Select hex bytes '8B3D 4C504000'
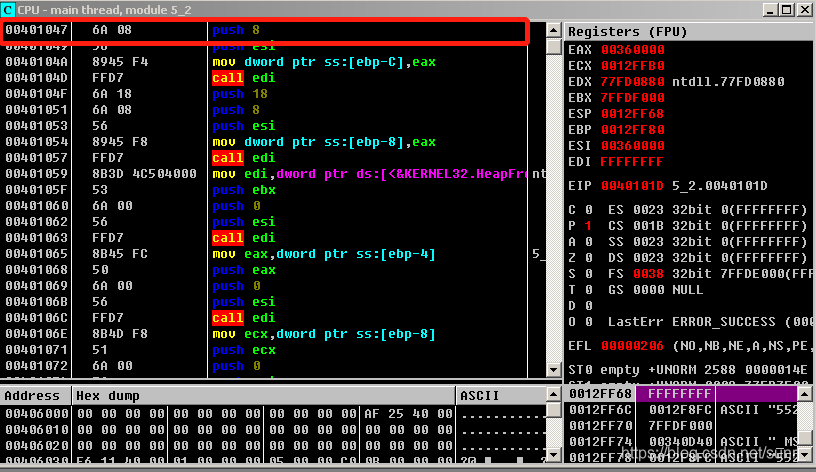816x472 pixels. point(144,174)
